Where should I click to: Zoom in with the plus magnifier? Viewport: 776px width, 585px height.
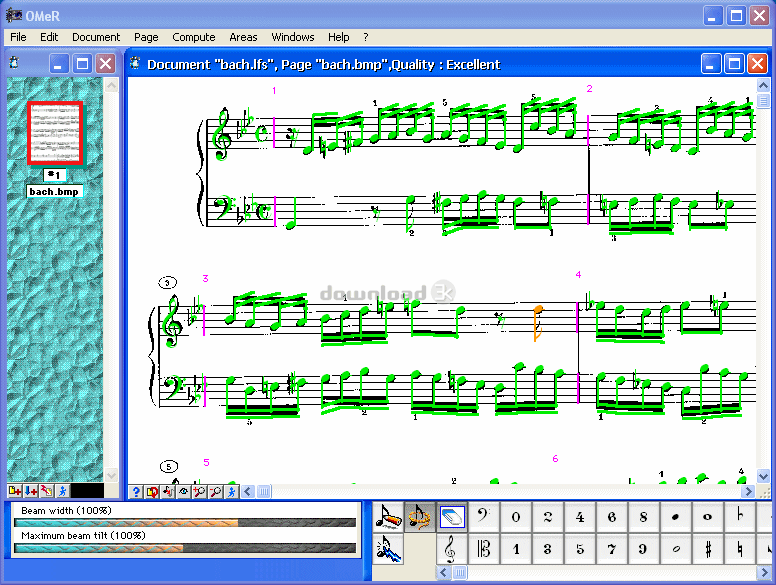(x=199, y=491)
